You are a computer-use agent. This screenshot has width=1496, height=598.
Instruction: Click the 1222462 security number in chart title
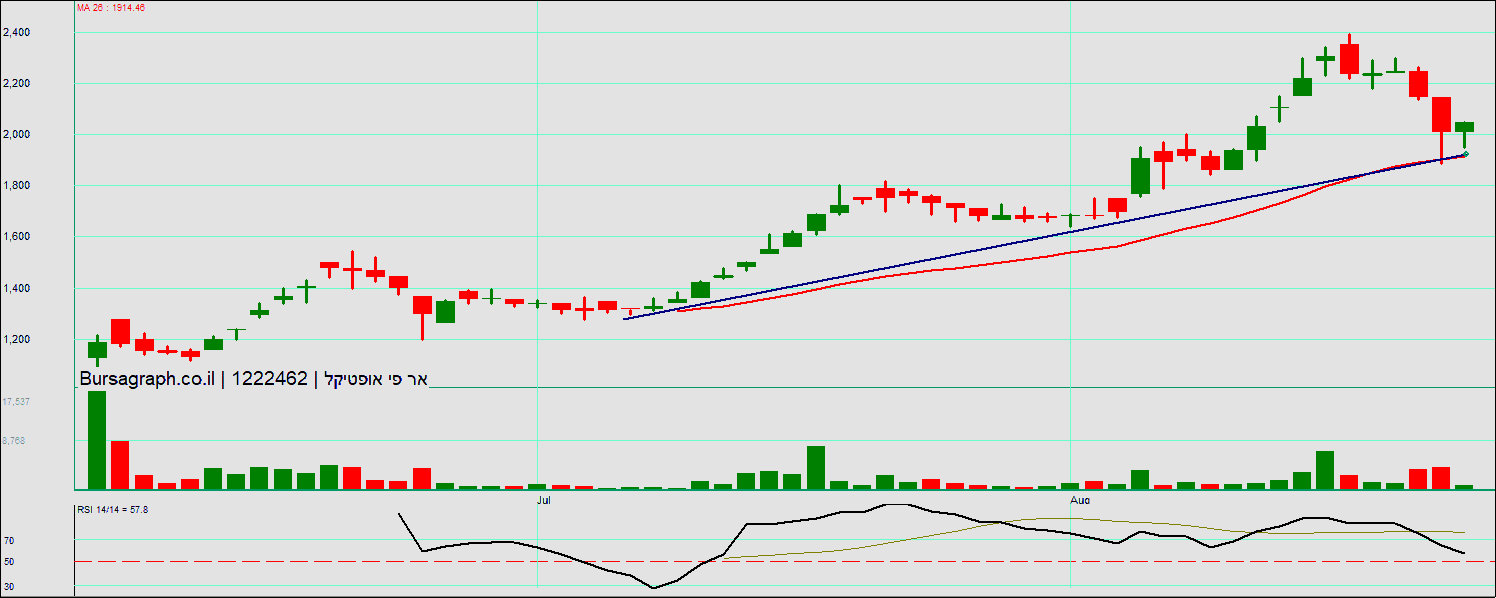click(269, 378)
